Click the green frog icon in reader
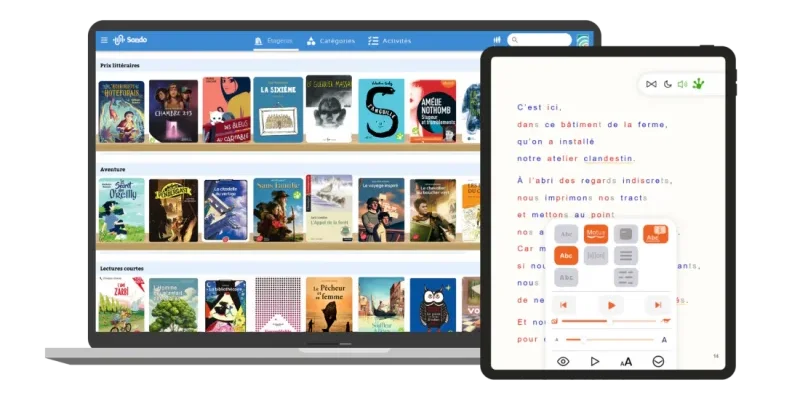This screenshot has width=800, height=400. pos(698,83)
